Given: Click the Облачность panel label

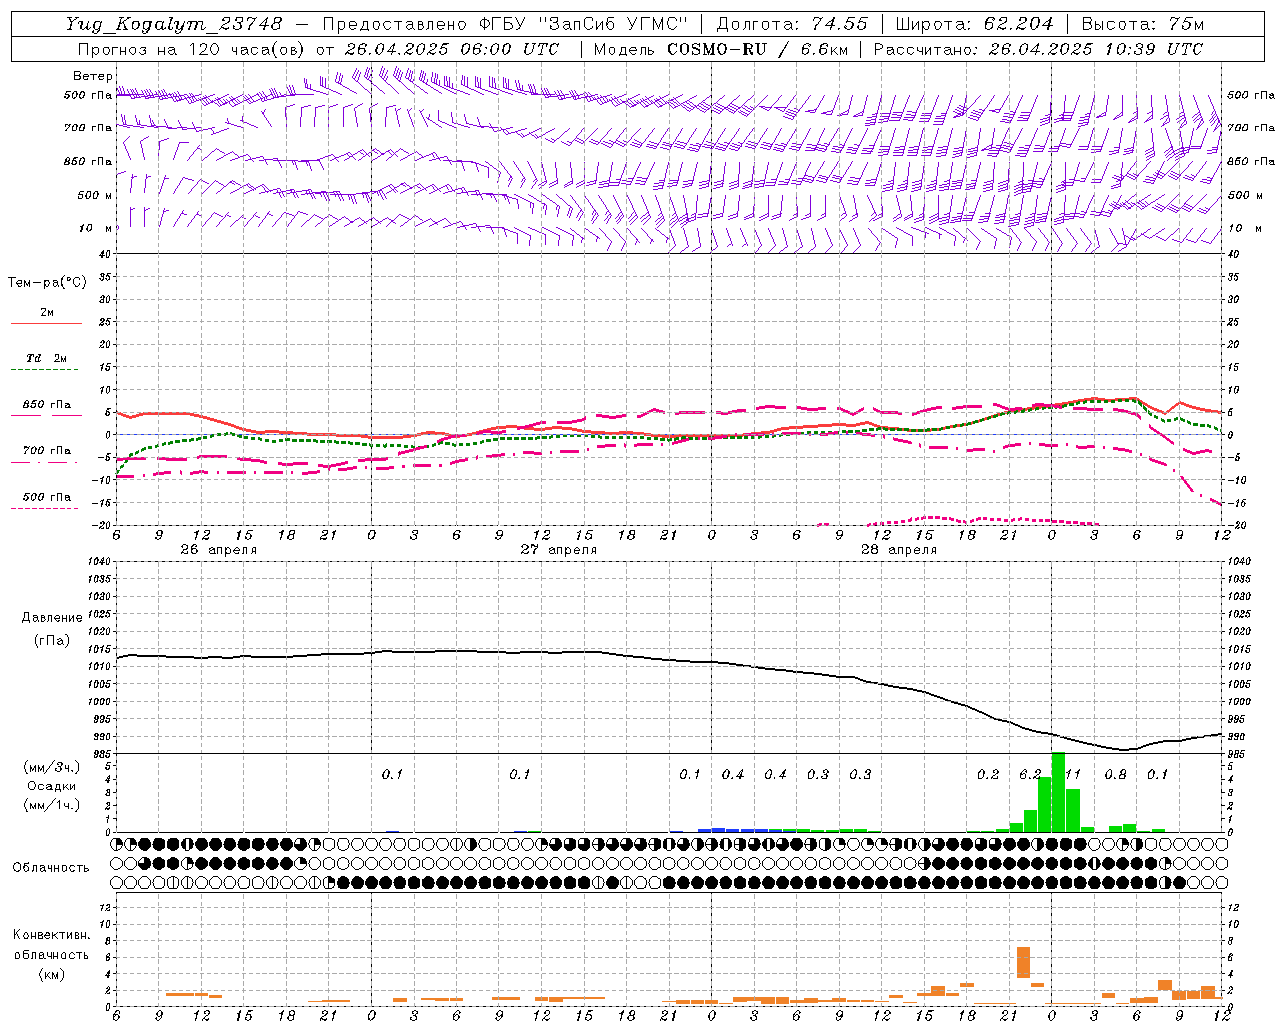Looking at the screenshot, I should 51,867.
